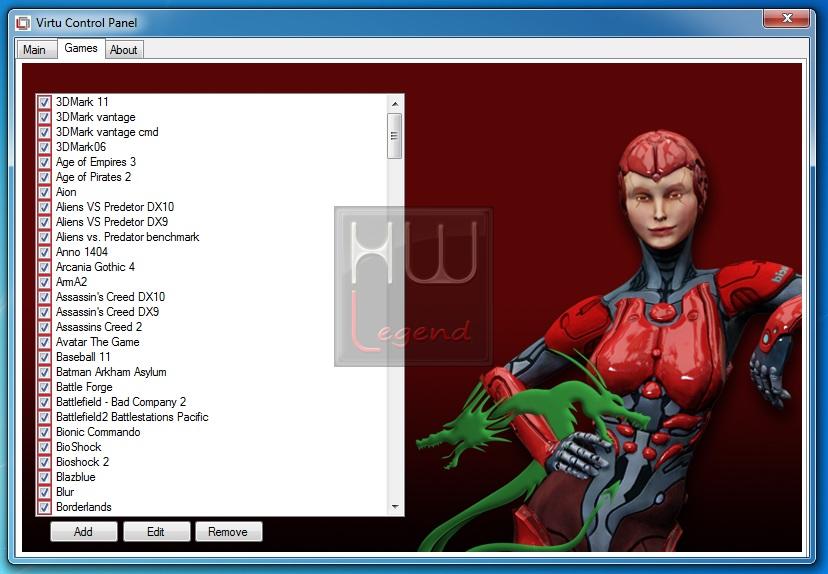Select the Arcania Gothic 4 entry
Screen dimensions: 828x574
(x=96, y=267)
